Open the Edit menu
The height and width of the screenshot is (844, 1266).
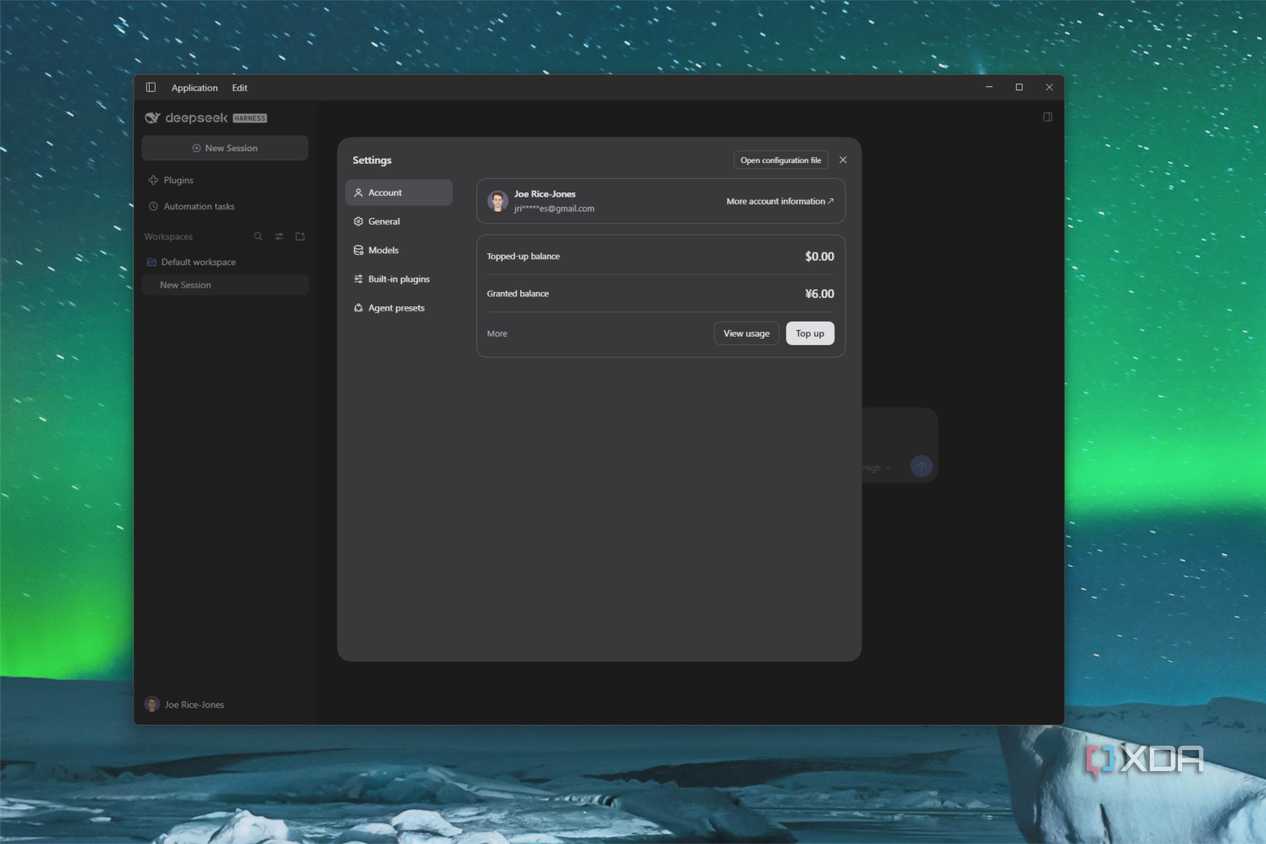(x=240, y=88)
